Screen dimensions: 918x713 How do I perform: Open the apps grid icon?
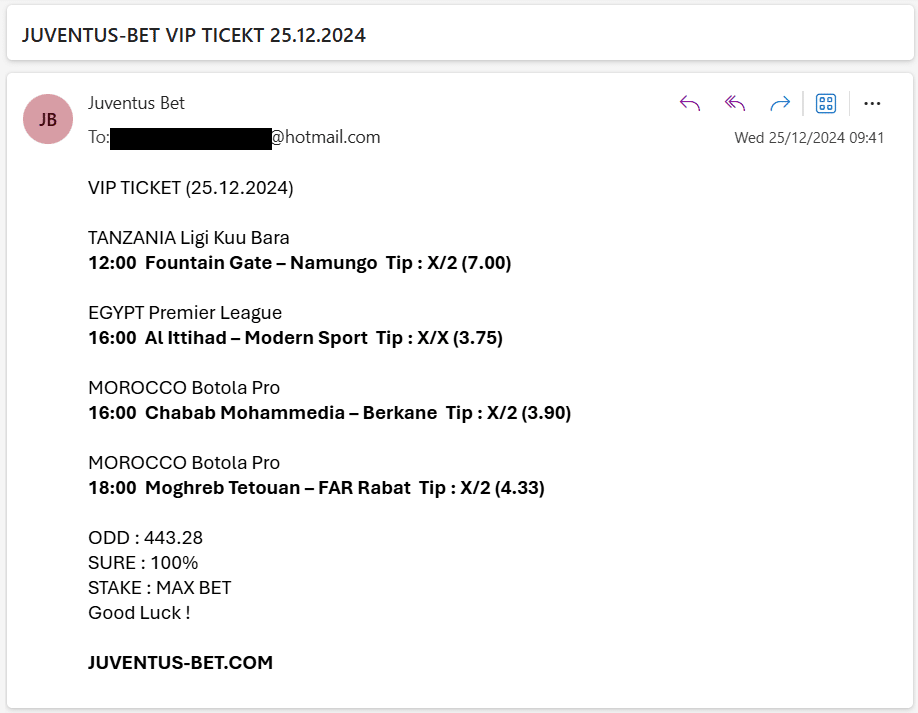(826, 104)
